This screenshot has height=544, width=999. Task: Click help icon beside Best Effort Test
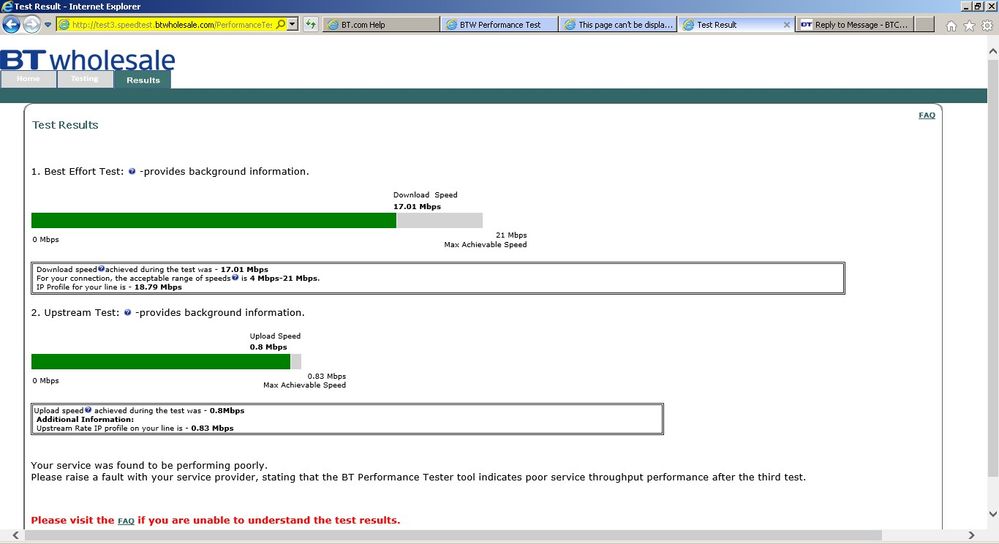click(x=132, y=171)
